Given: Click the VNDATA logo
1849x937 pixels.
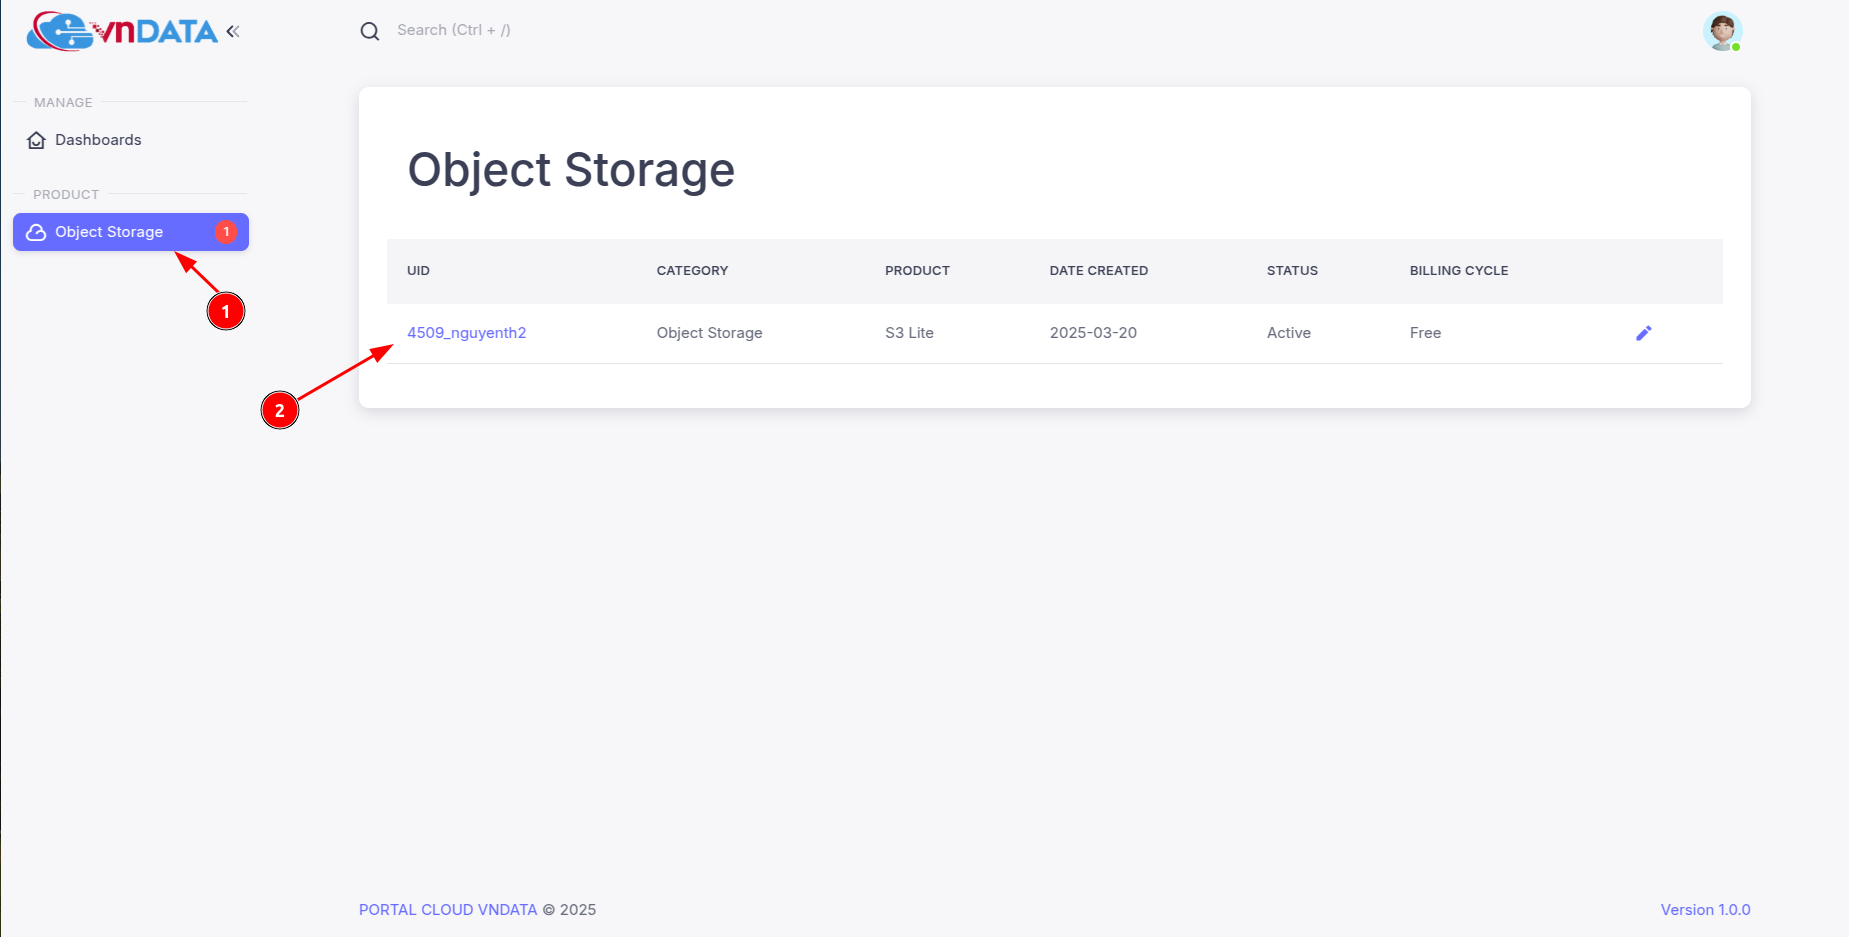Looking at the screenshot, I should 122,31.
